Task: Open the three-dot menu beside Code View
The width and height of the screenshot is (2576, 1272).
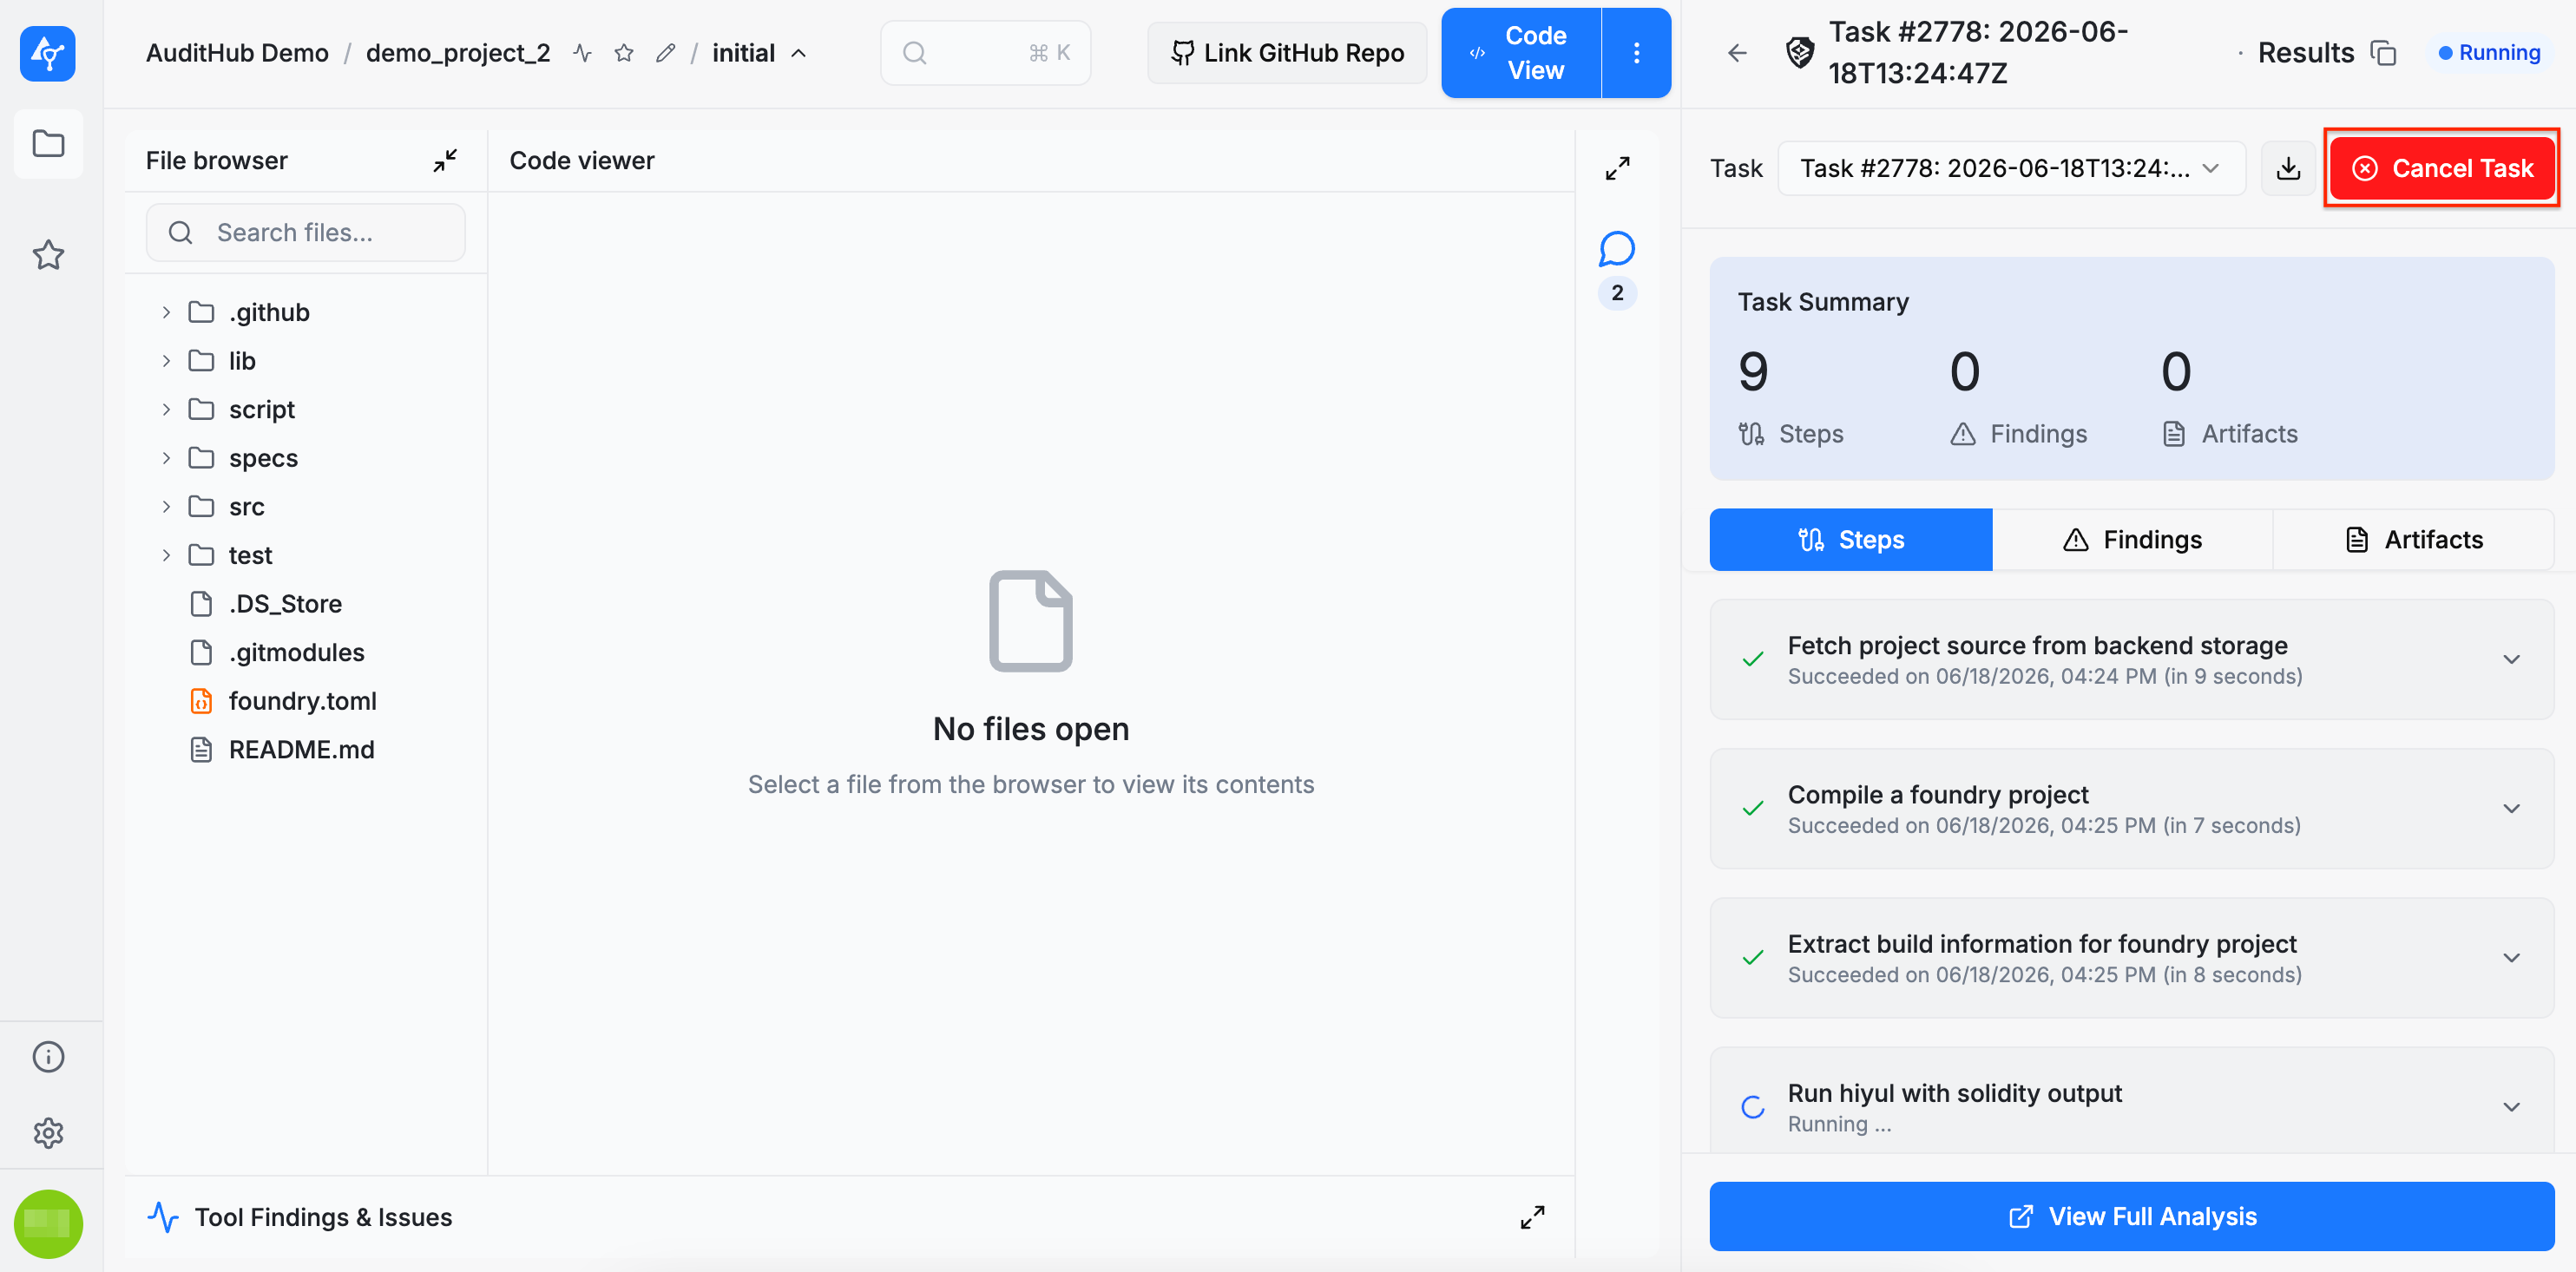Action: (1636, 53)
